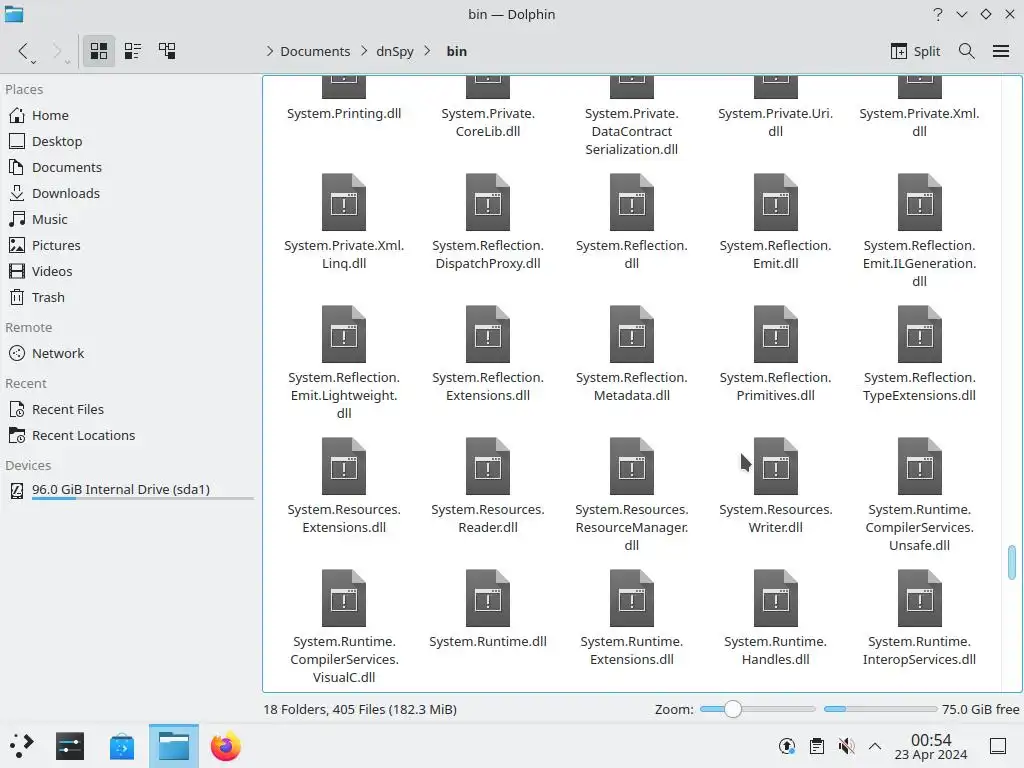Image resolution: width=1024 pixels, height=768 pixels.
Task: Switch to Details tree view mode
Action: [x=167, y=51]
